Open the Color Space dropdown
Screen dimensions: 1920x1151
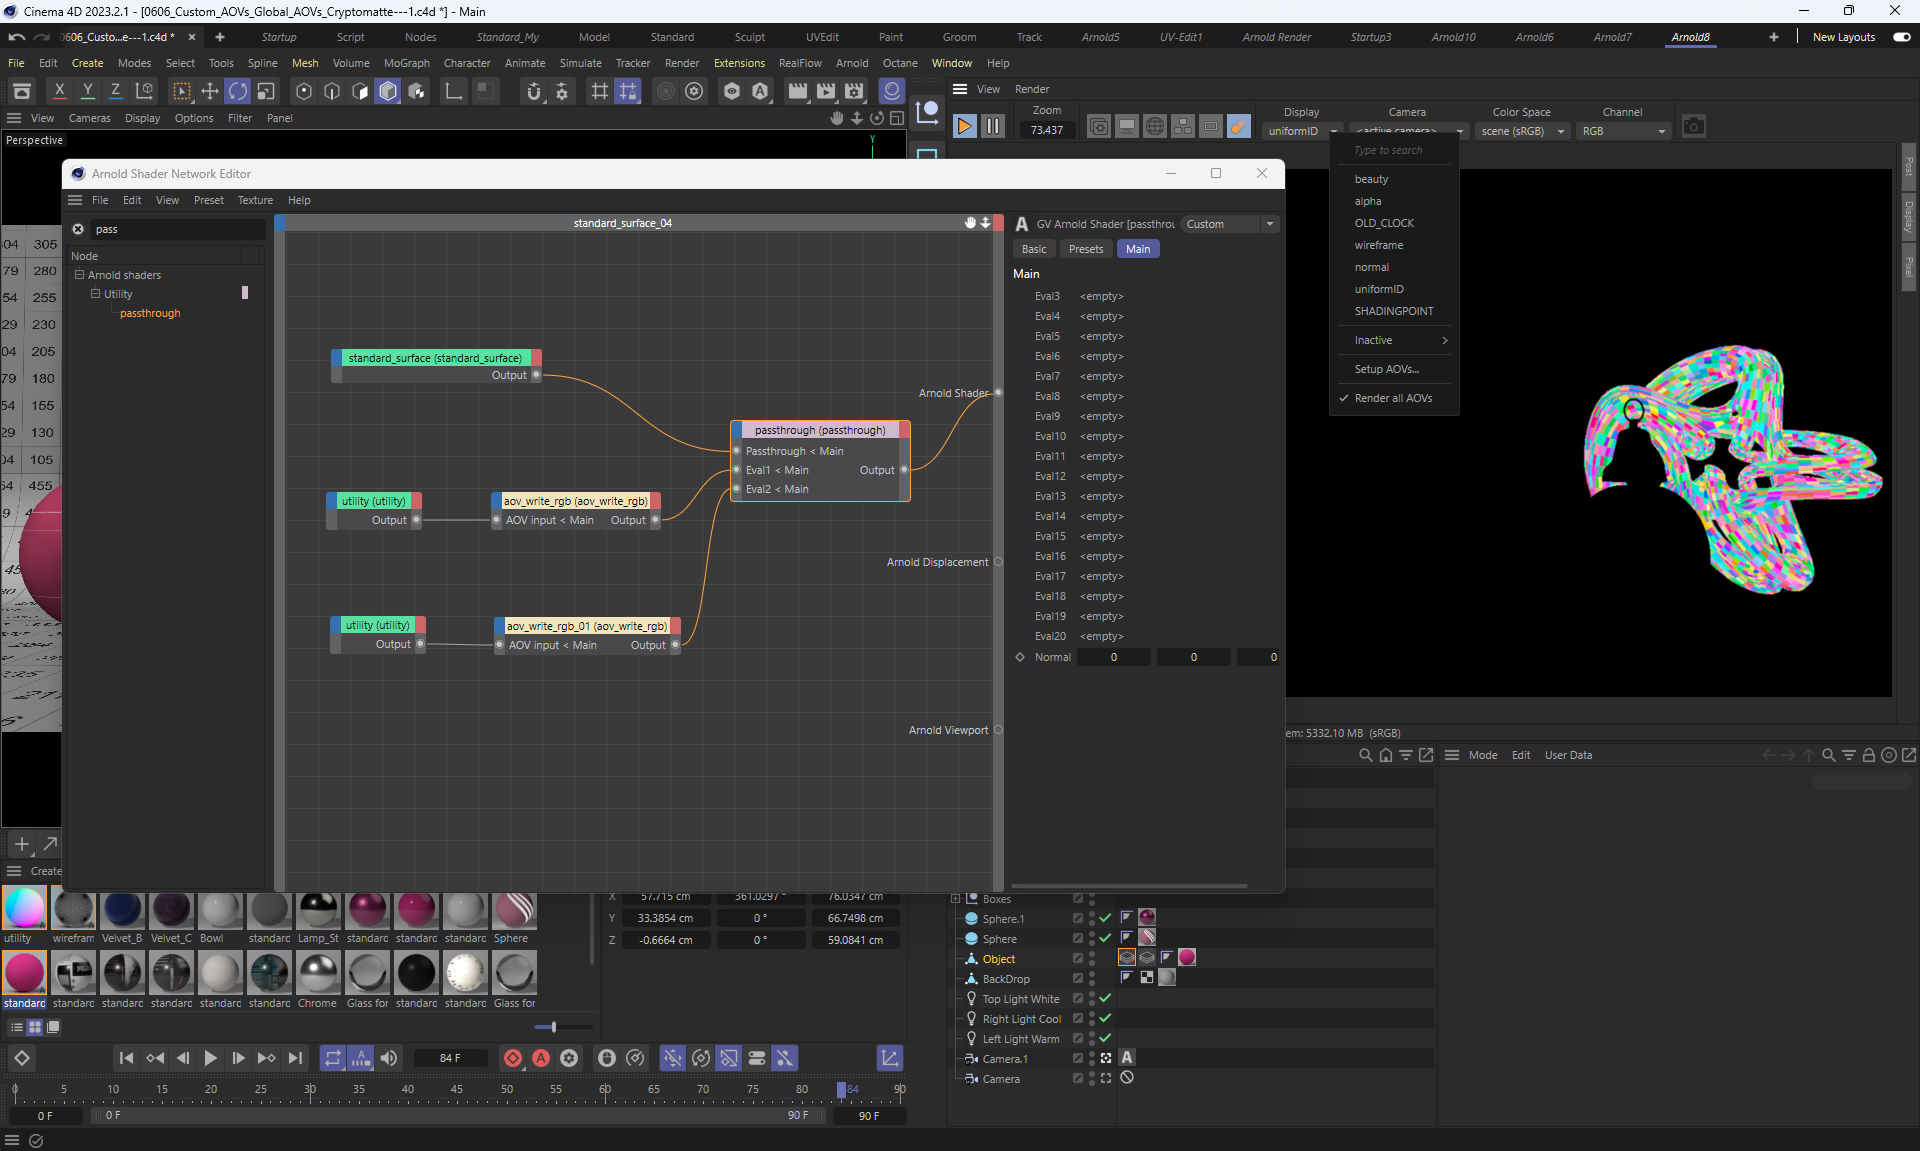click(x=1522, y=131)
